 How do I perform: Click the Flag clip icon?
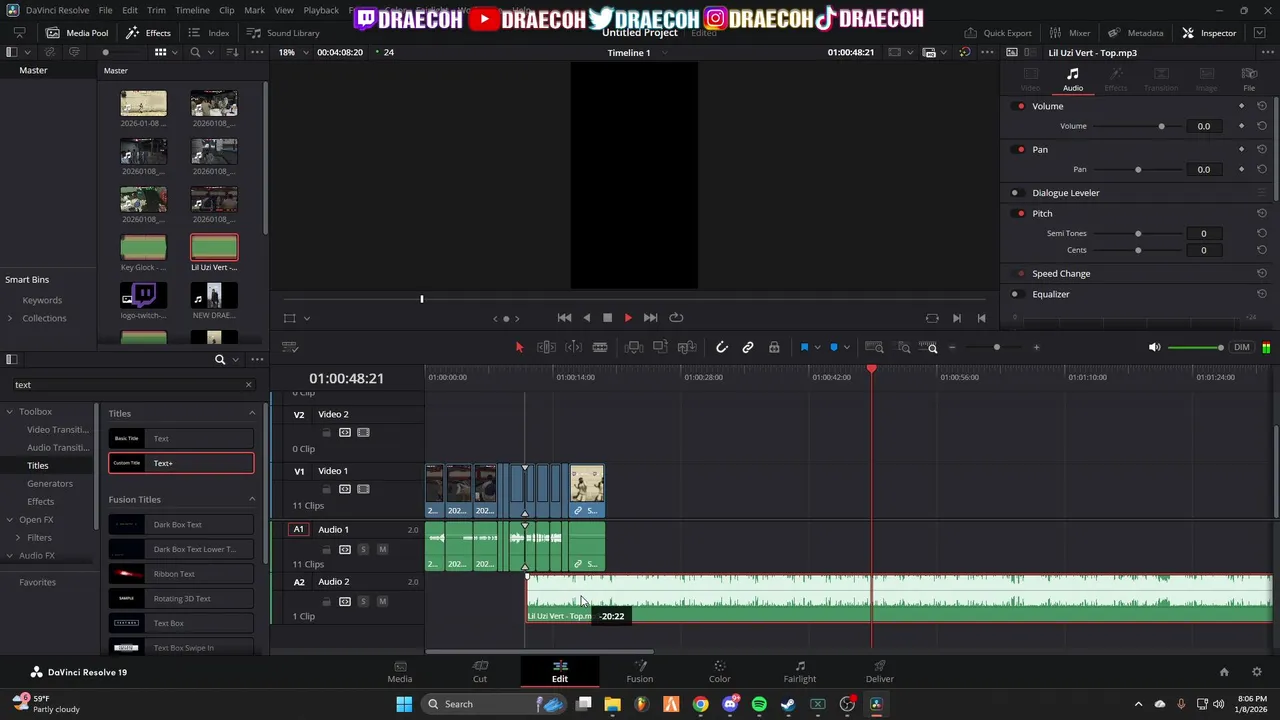click(804, 347)
